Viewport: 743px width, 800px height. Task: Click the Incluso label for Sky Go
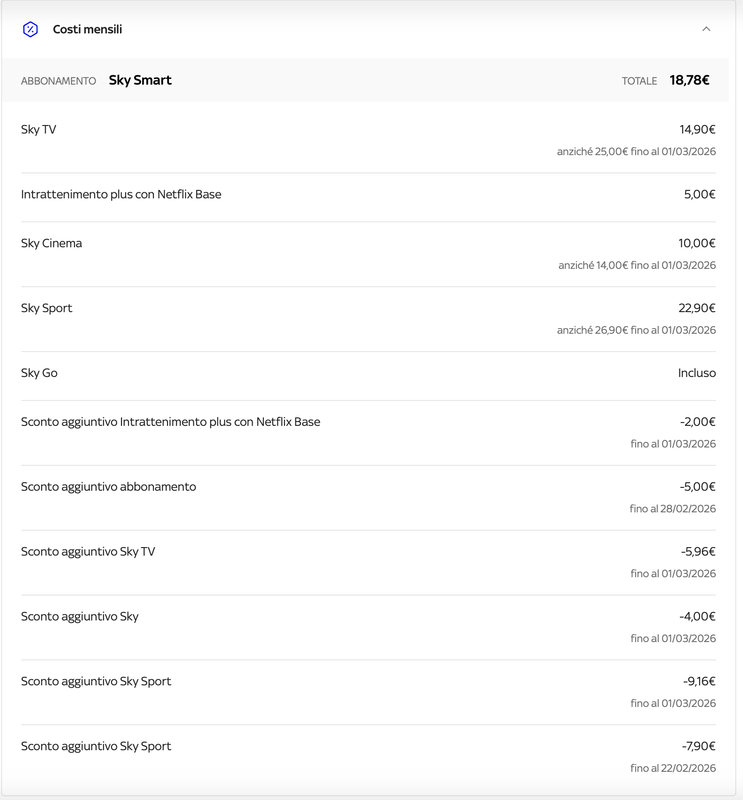(x=697, y=373)
